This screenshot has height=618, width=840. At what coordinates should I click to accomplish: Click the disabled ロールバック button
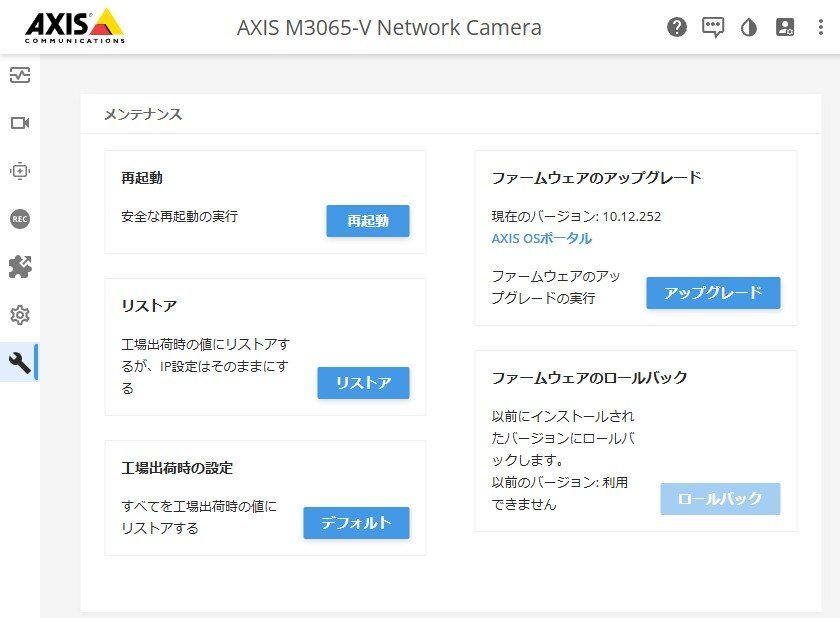click(x=720, y=499)
